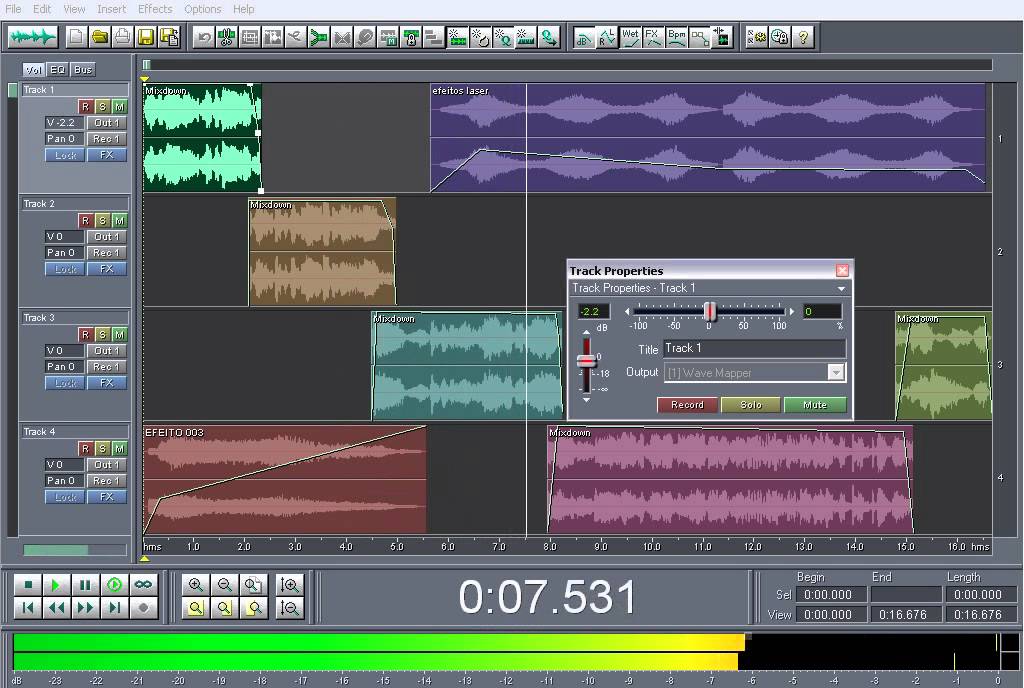The height and width of the screenshot is (688, 1024).
Task: Open the Insert menu
Action: tap(112, 9)
